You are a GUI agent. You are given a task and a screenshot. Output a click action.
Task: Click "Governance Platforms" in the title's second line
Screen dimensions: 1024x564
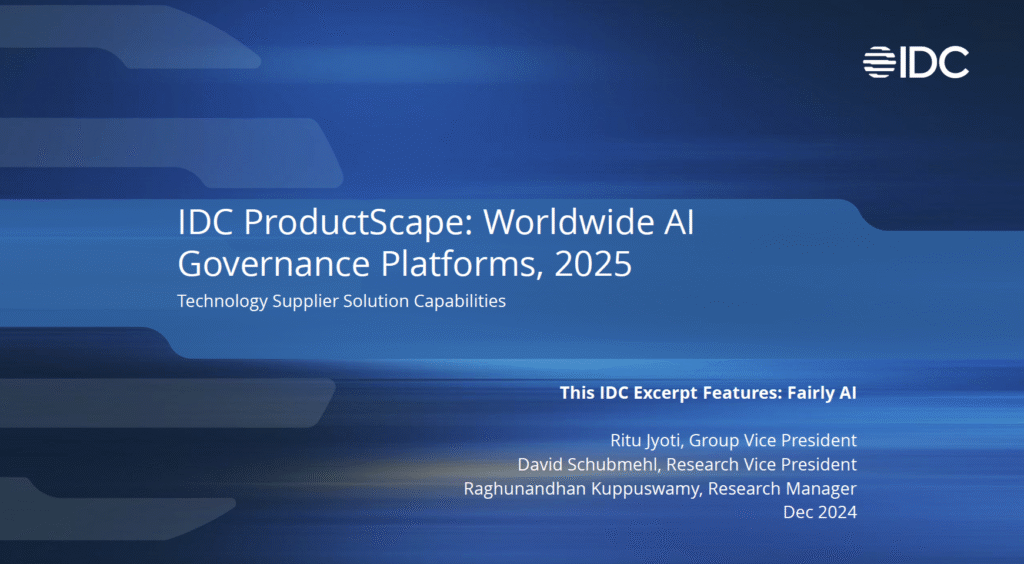click(x=352, y=264)
